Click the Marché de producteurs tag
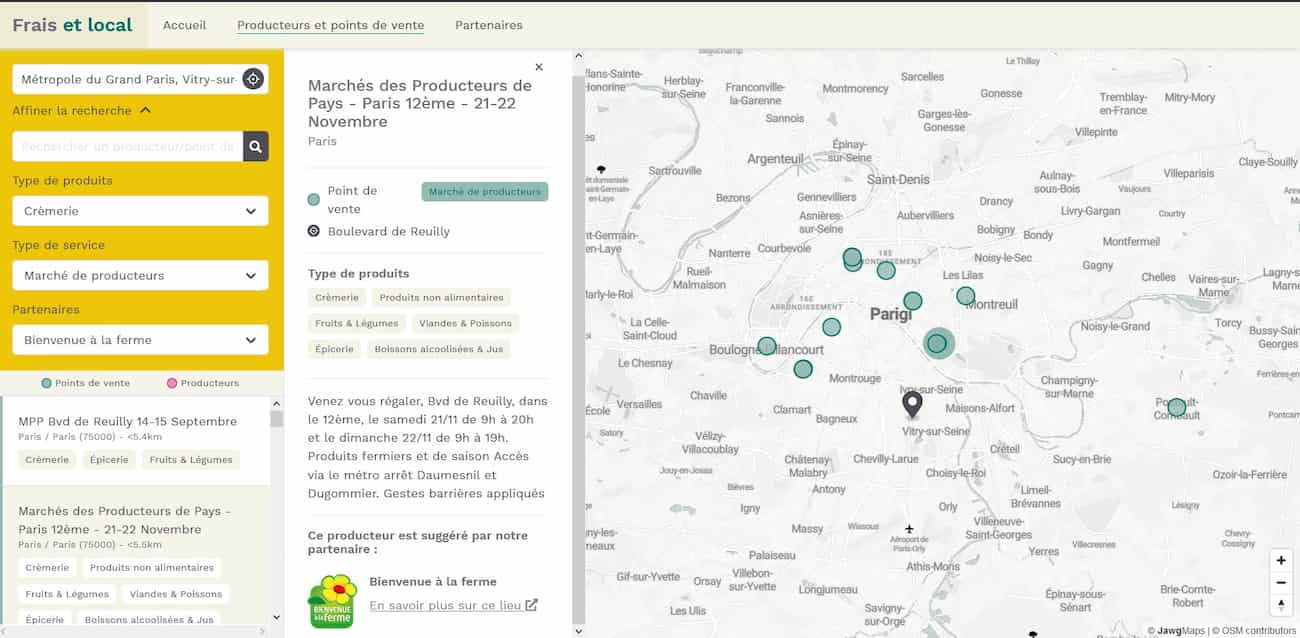 484,192
